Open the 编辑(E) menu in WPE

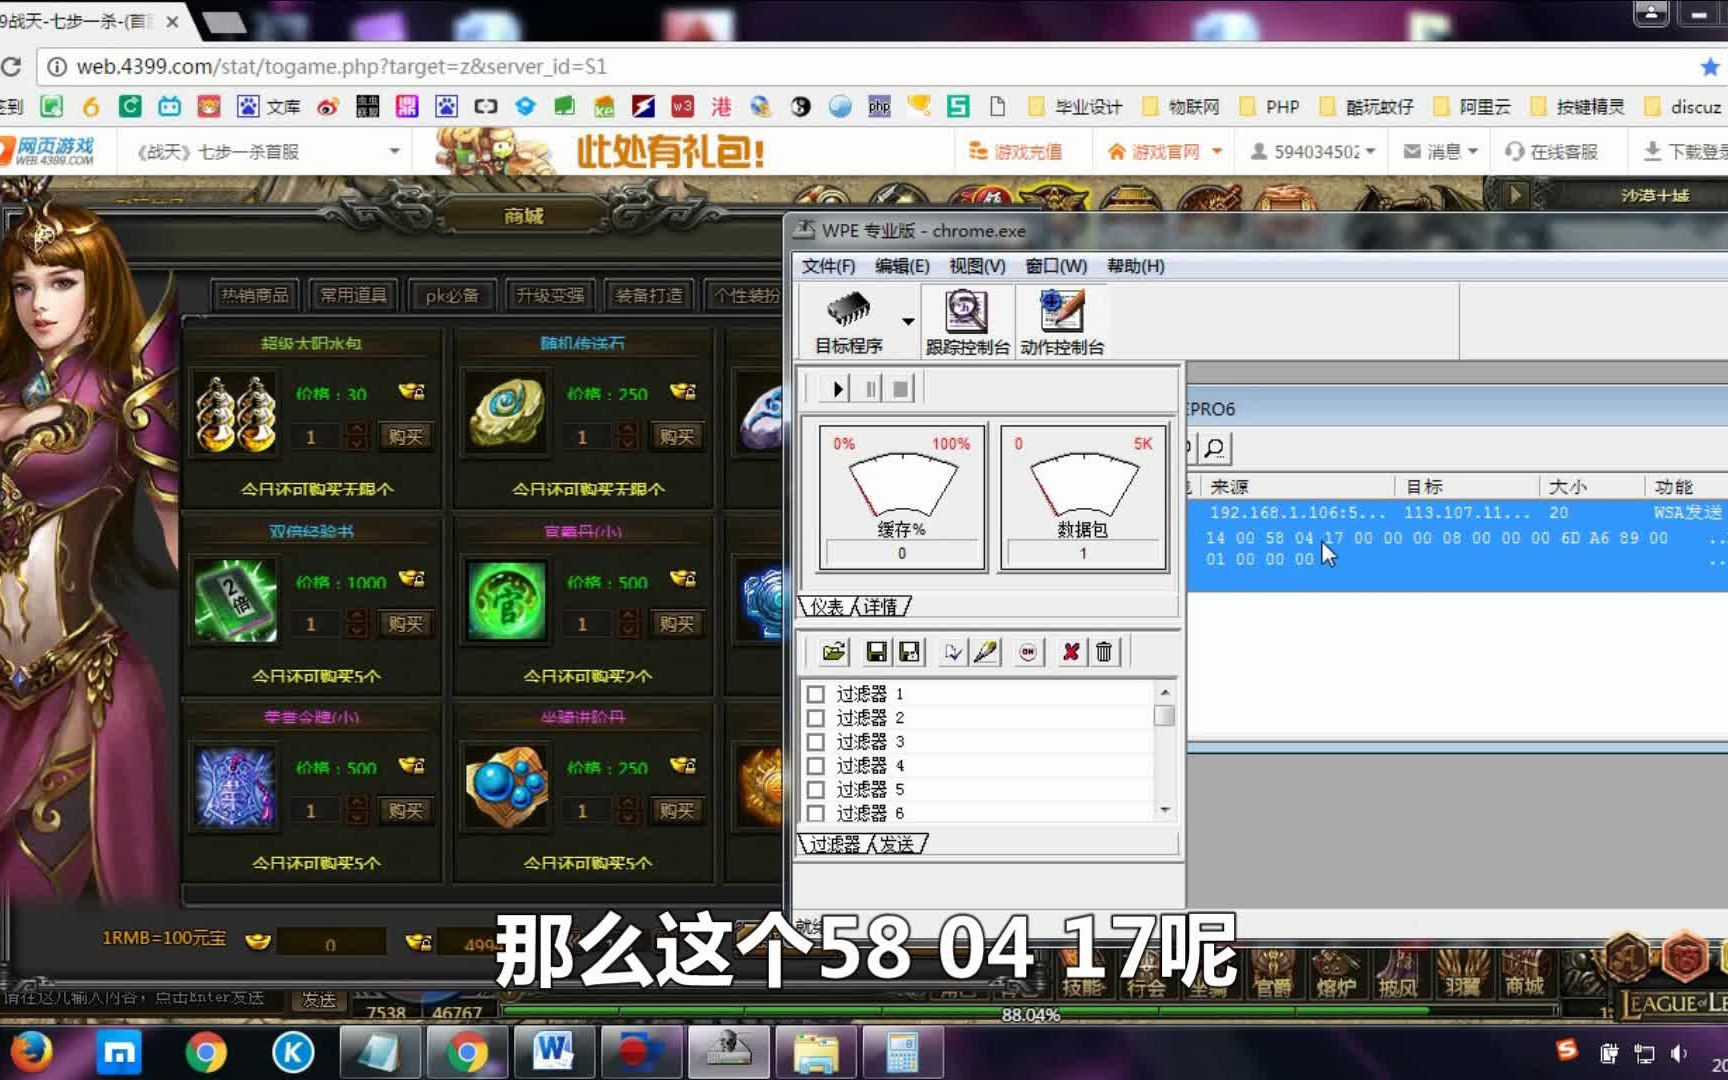coord(902,266)
